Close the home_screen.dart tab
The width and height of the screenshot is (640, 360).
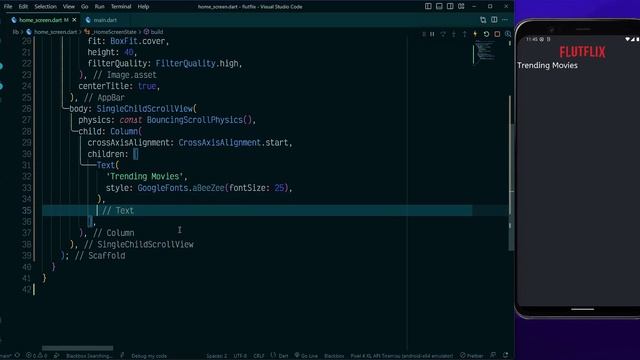tap(74, 20)
